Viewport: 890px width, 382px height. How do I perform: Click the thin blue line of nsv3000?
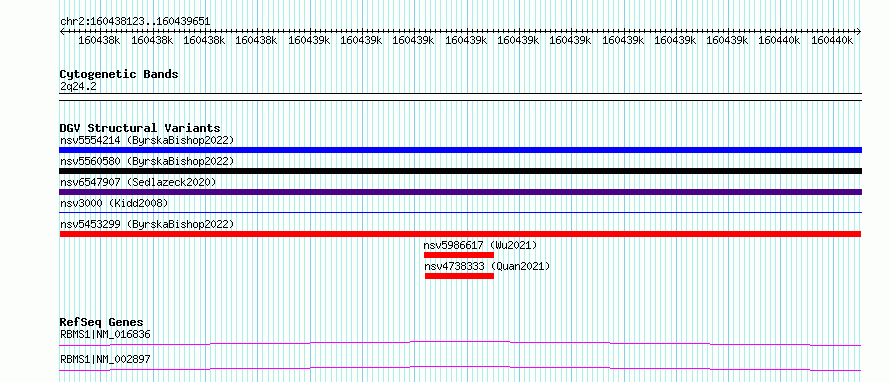click(x=460, y=213)
